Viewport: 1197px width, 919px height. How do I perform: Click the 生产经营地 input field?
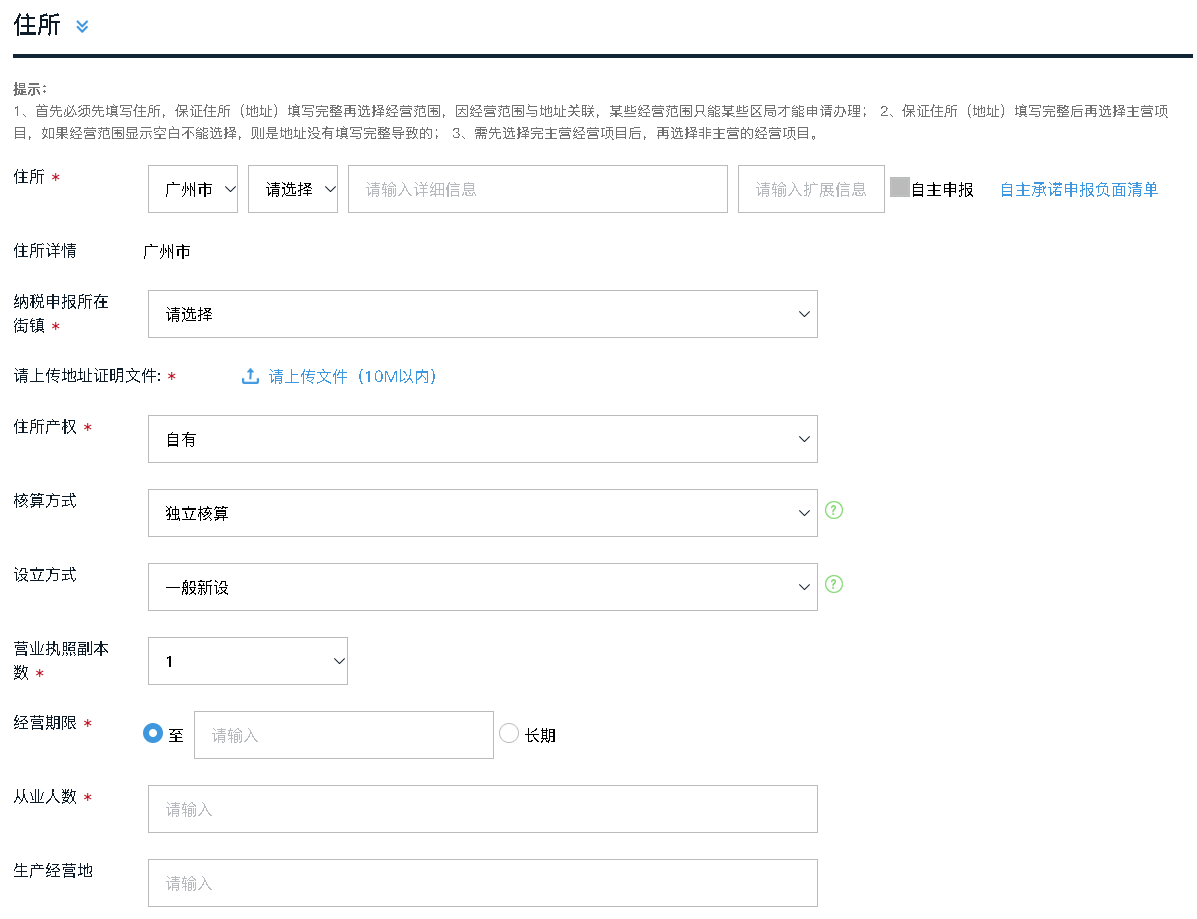(x=482, y=882)
